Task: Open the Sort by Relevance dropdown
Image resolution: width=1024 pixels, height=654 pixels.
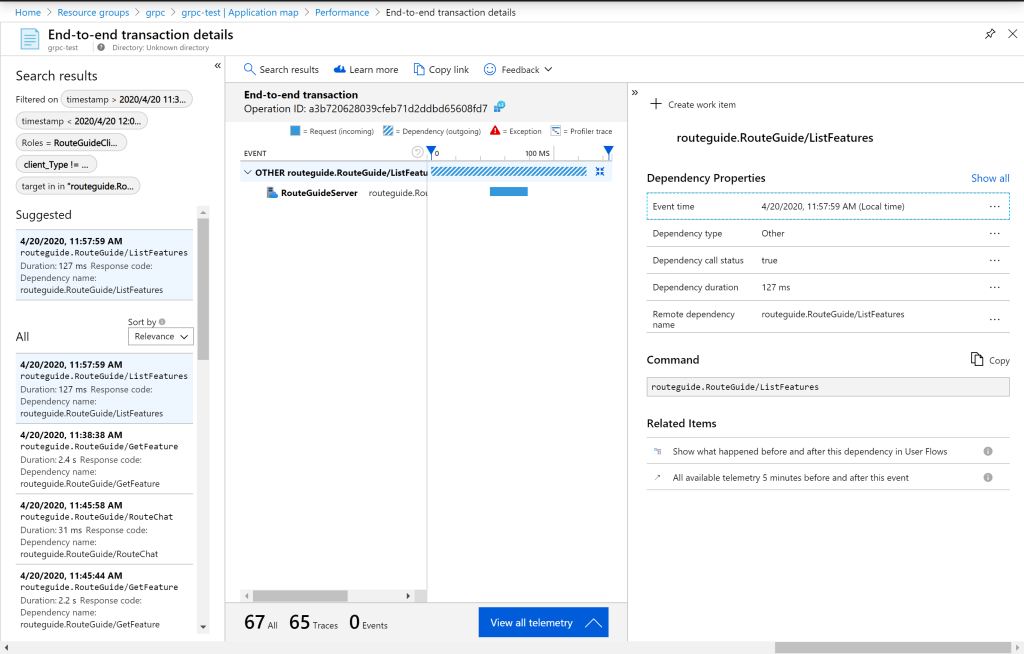Action: click(x=161, y=336)
